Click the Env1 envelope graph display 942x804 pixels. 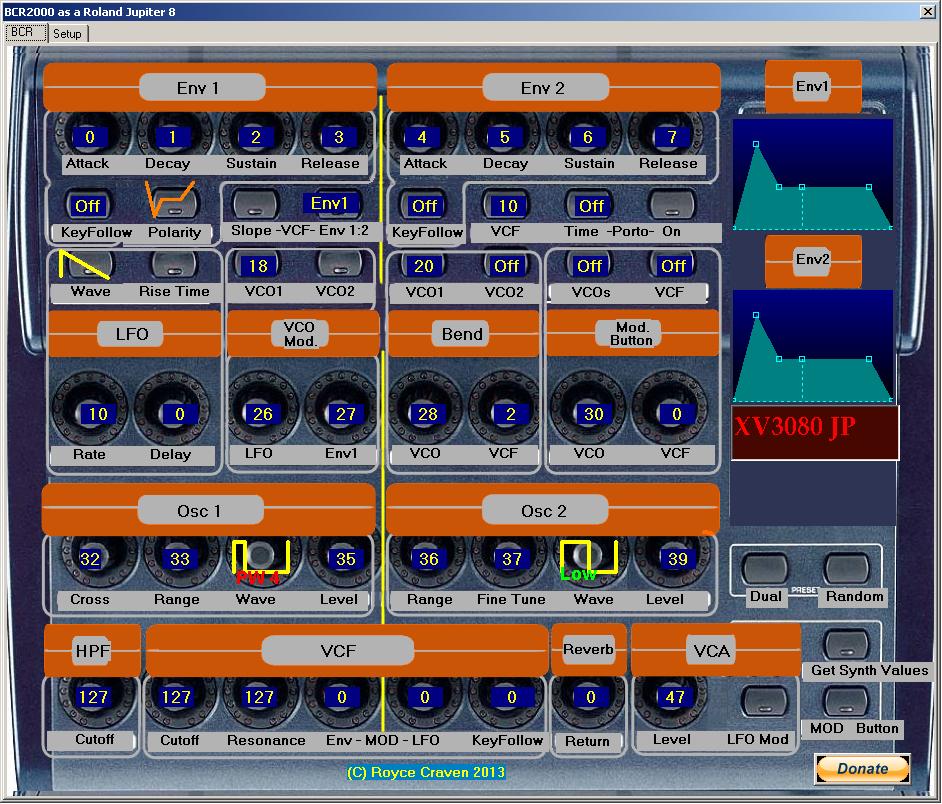click(812, 175)
